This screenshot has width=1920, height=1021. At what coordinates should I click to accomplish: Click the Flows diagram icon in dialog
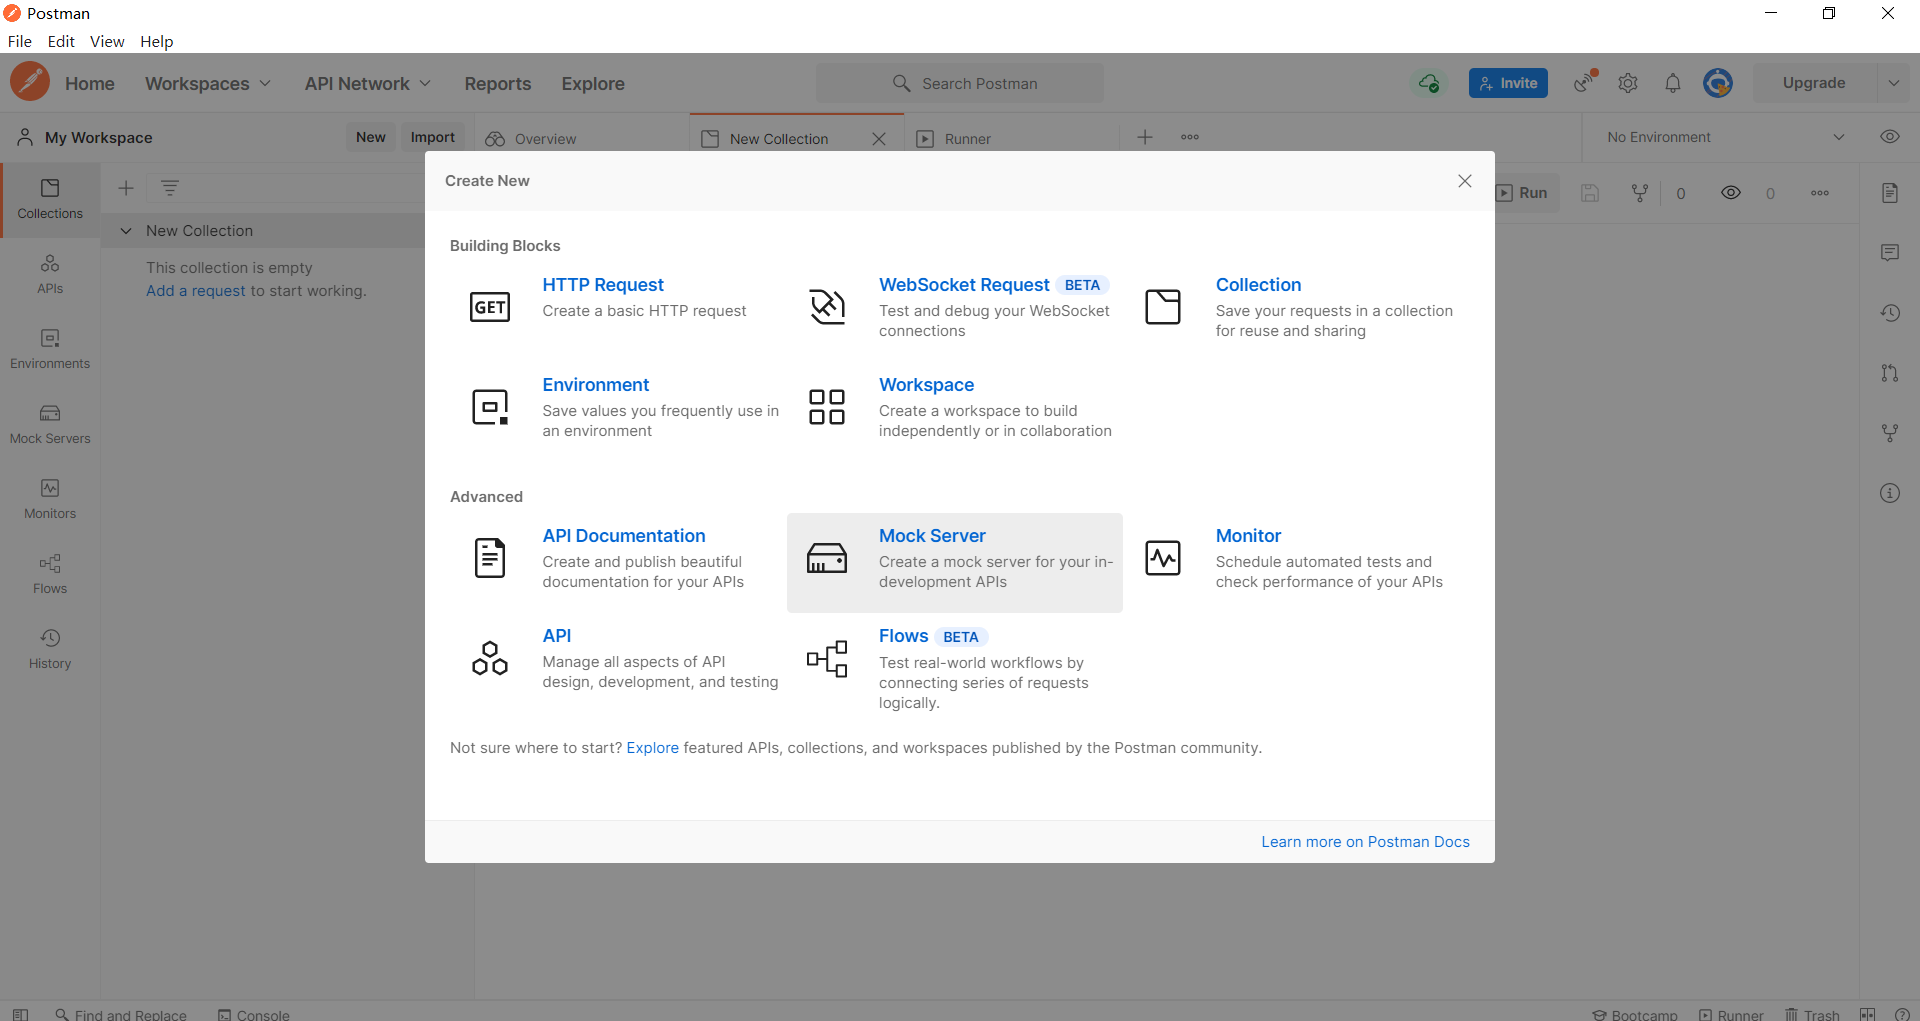click(x=827, y=659)
